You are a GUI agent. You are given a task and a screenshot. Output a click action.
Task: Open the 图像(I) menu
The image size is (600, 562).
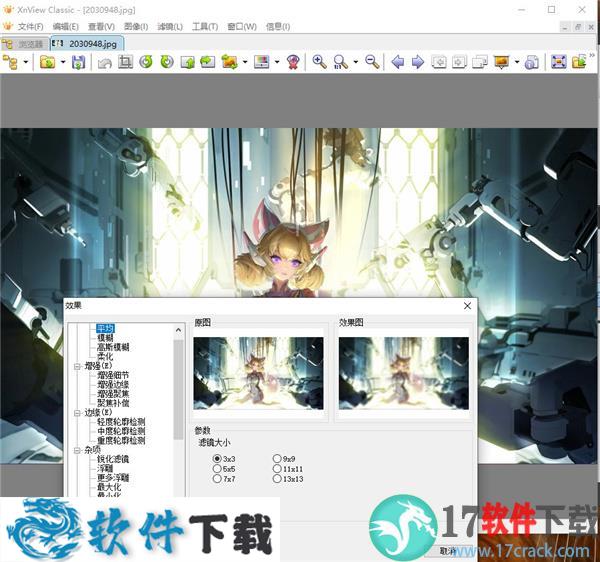(136, 26)
